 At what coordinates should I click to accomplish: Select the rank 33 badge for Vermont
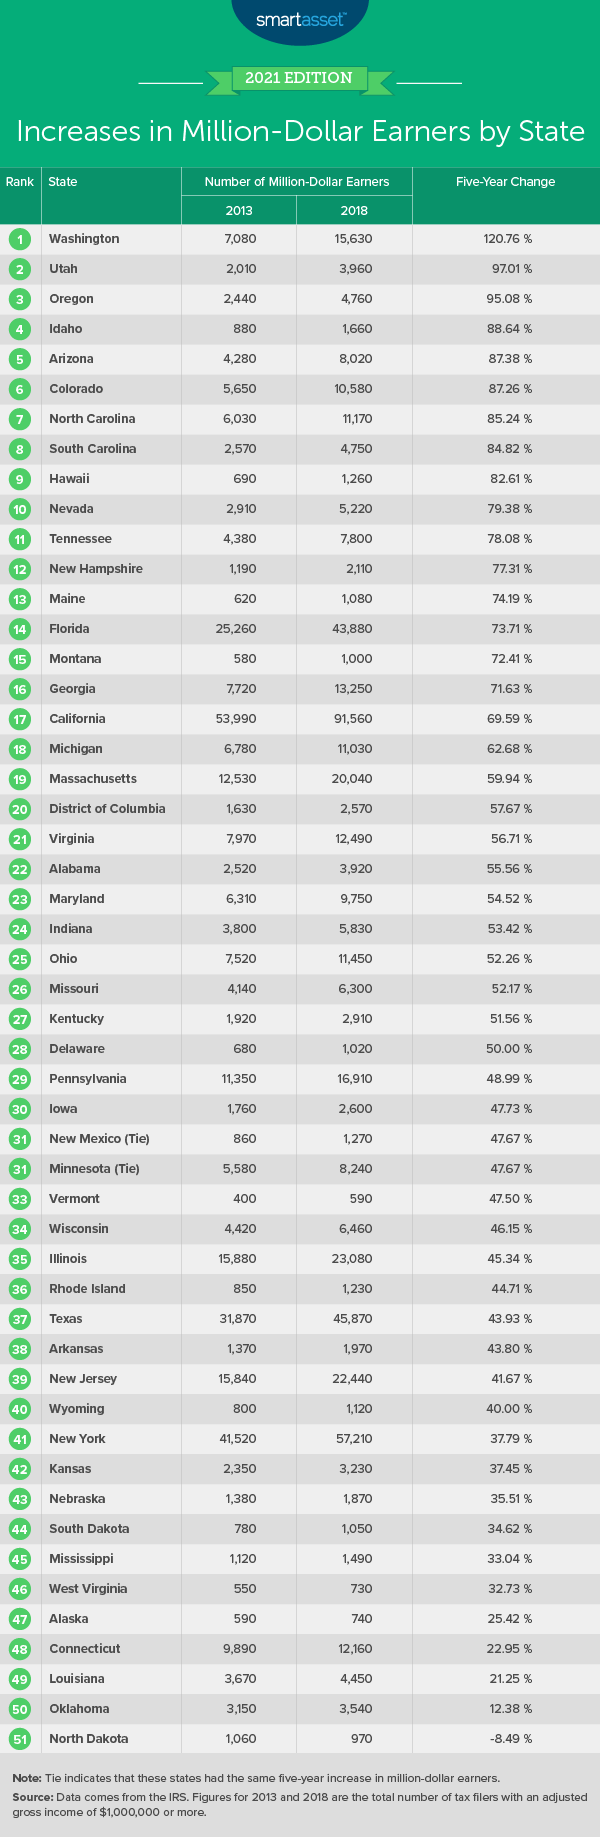click(x=20, y=1199)
